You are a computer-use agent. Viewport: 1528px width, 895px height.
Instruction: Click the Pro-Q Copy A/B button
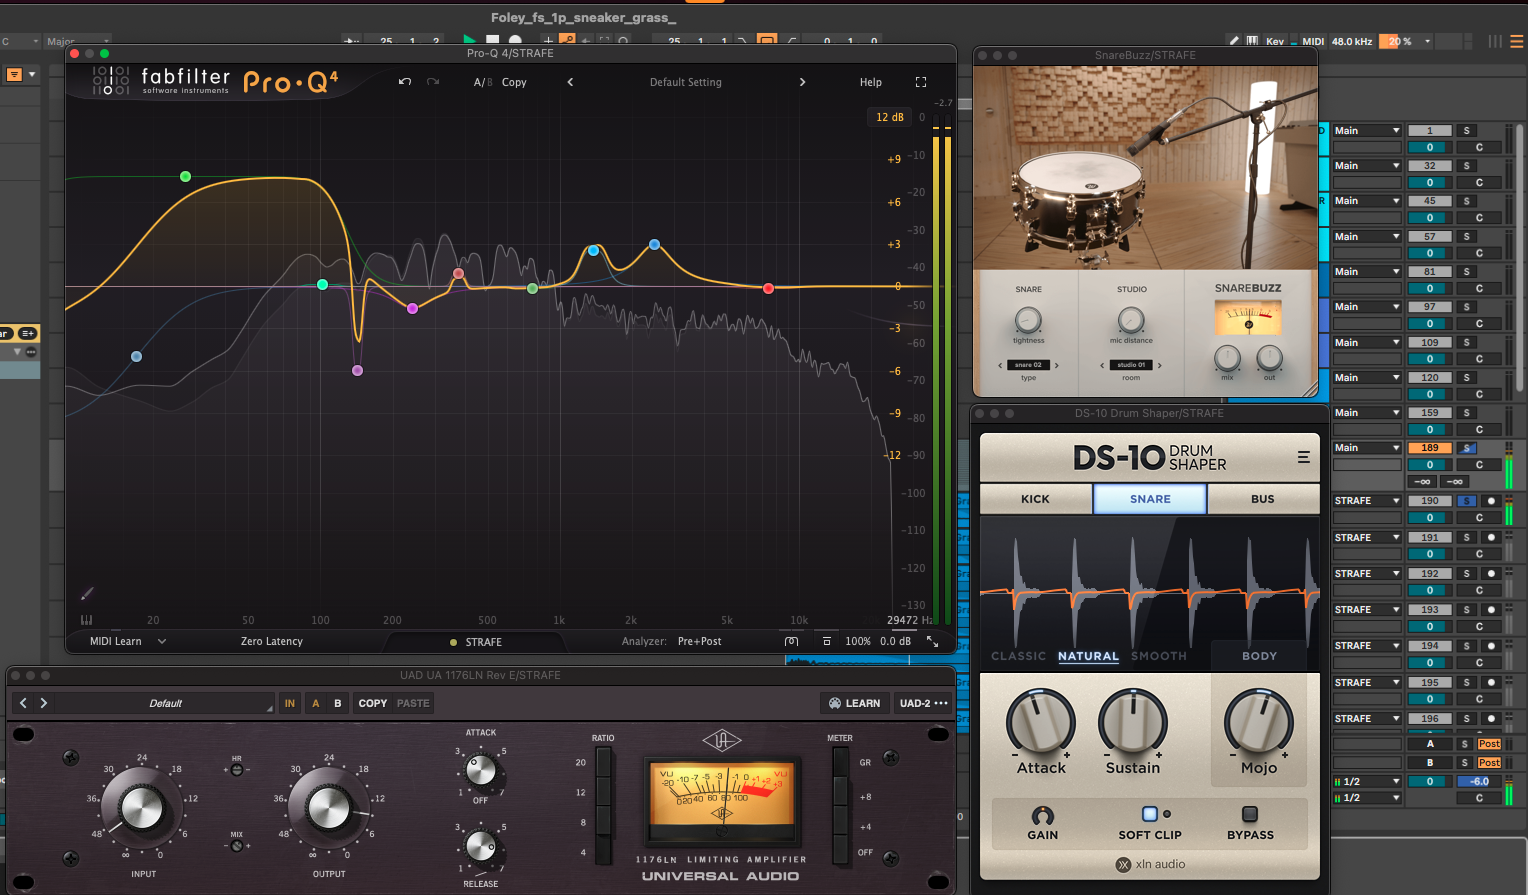pyautogui.click(x=514, y=82)
